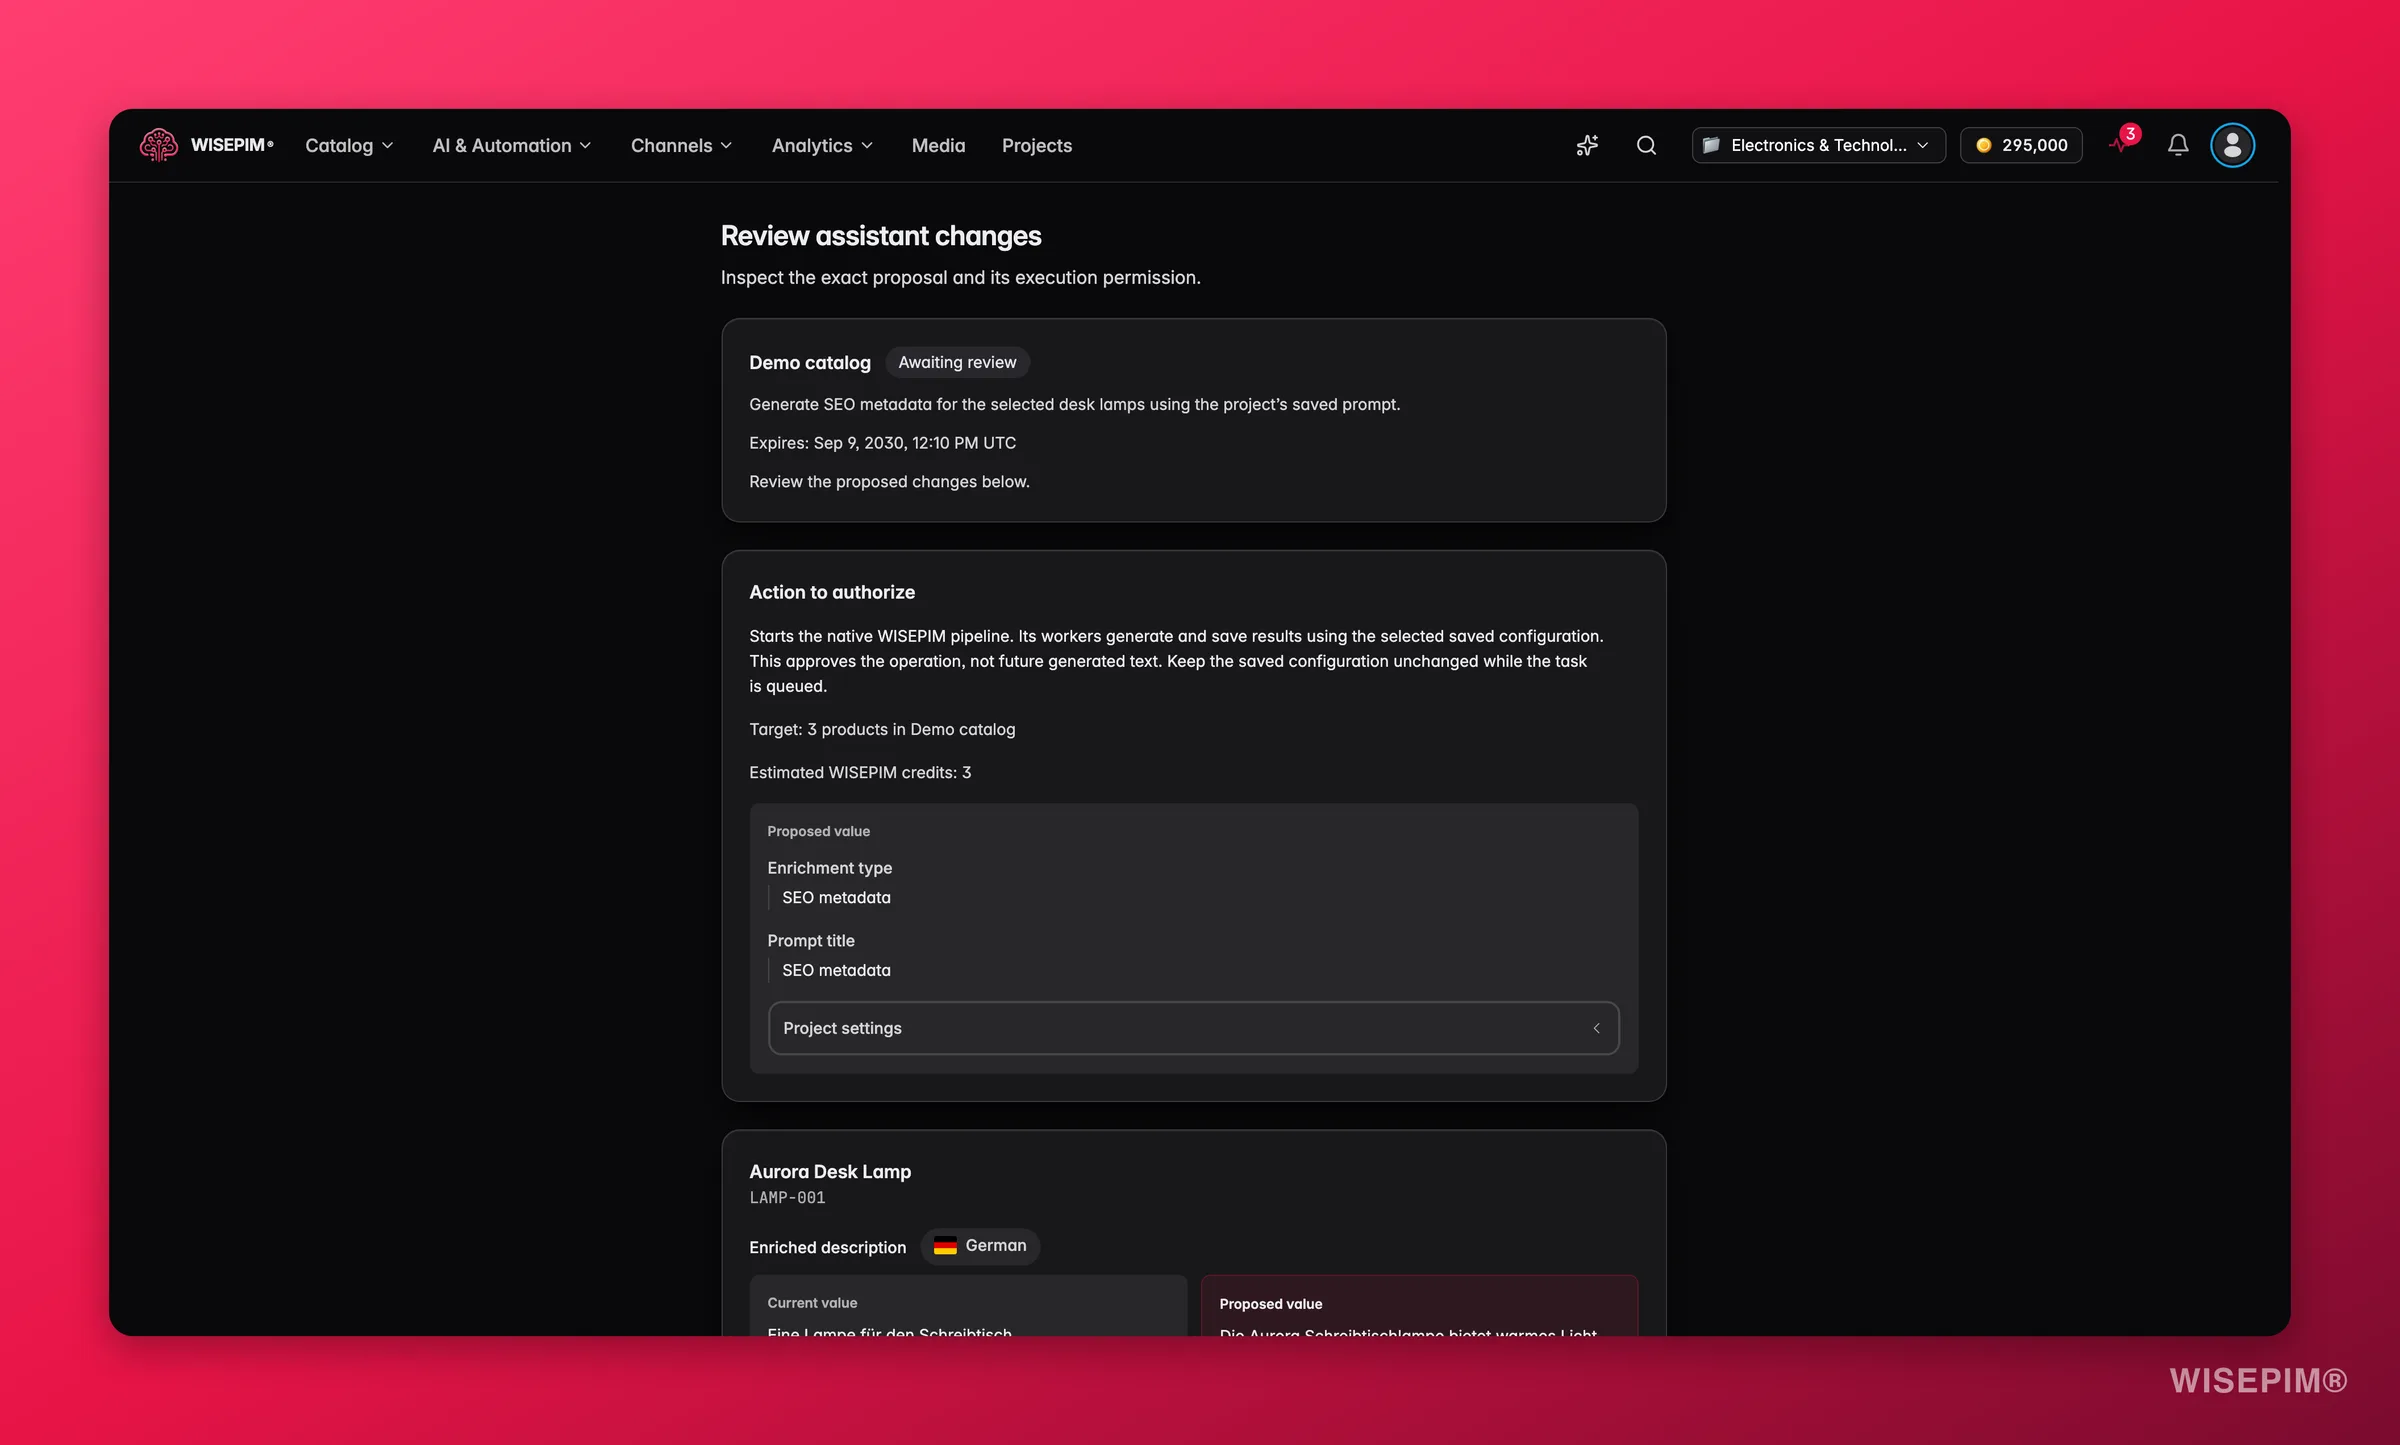Open the search magnifier icon

pos(1646,145)
